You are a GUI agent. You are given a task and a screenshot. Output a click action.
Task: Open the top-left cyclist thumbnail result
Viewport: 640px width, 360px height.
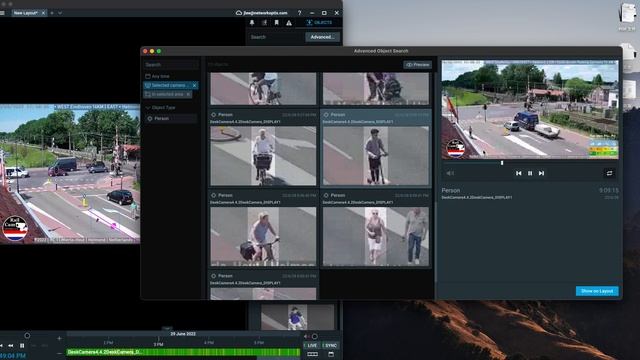263,89
